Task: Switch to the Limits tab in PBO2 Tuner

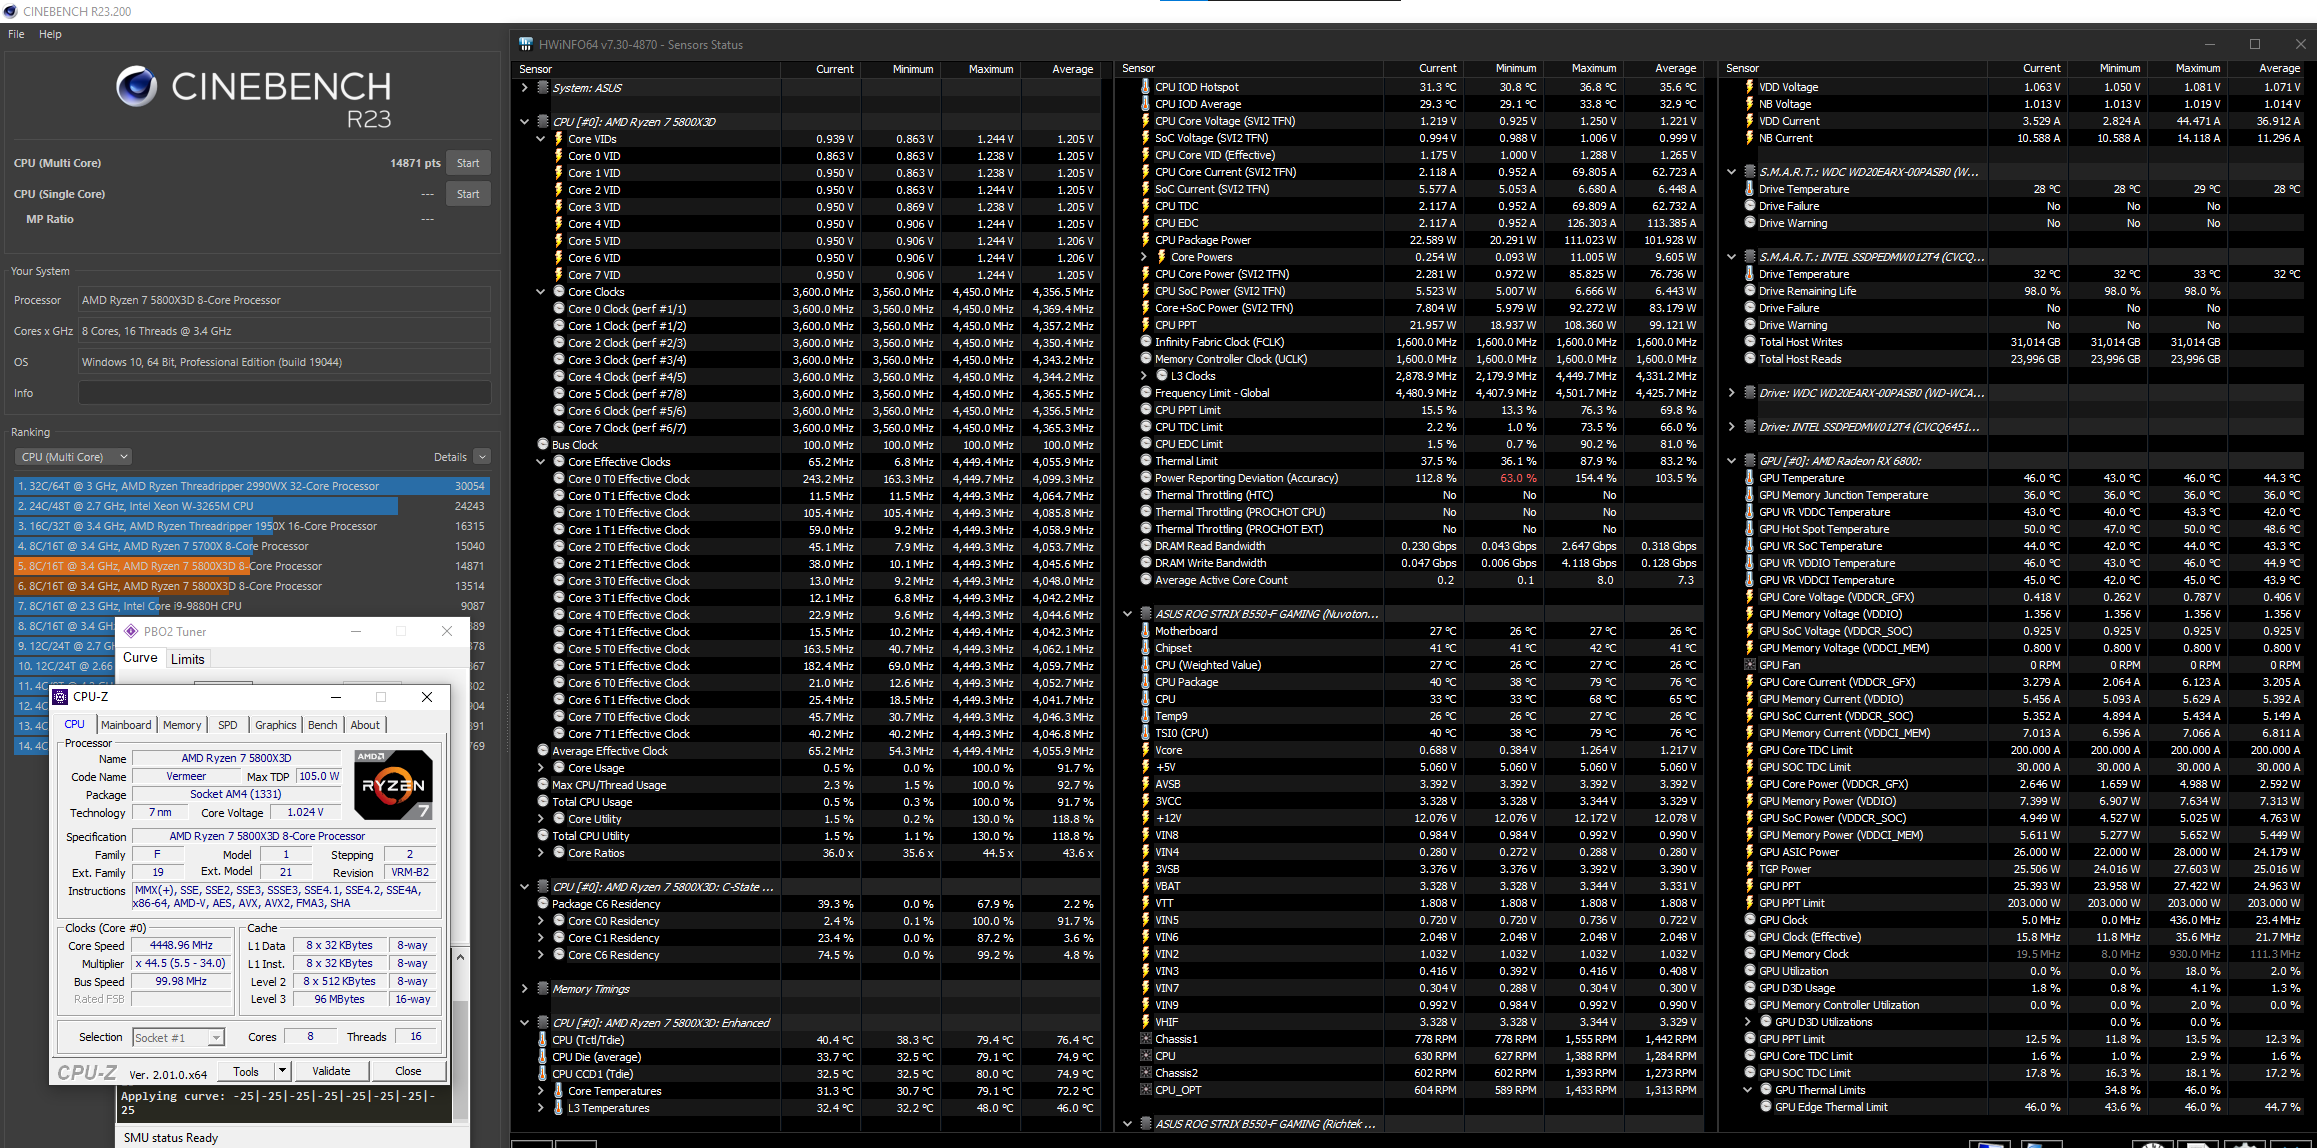Action: point(187,659)
